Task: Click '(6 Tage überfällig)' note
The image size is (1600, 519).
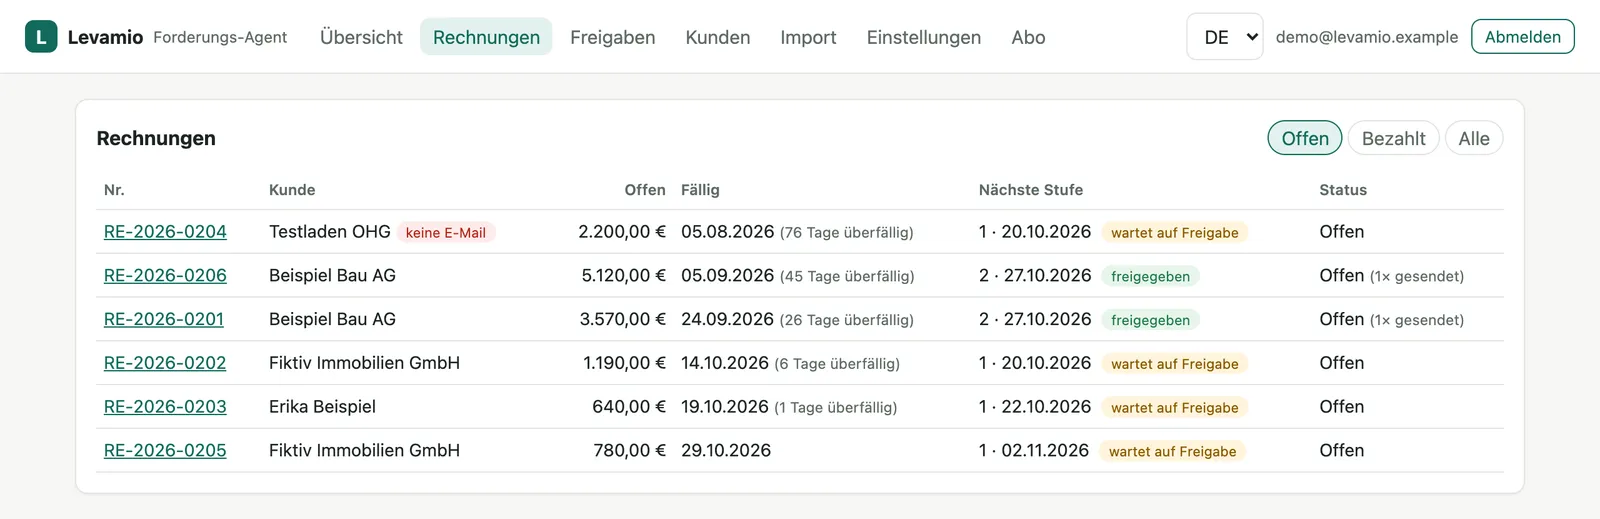Action: click(837, 364)
